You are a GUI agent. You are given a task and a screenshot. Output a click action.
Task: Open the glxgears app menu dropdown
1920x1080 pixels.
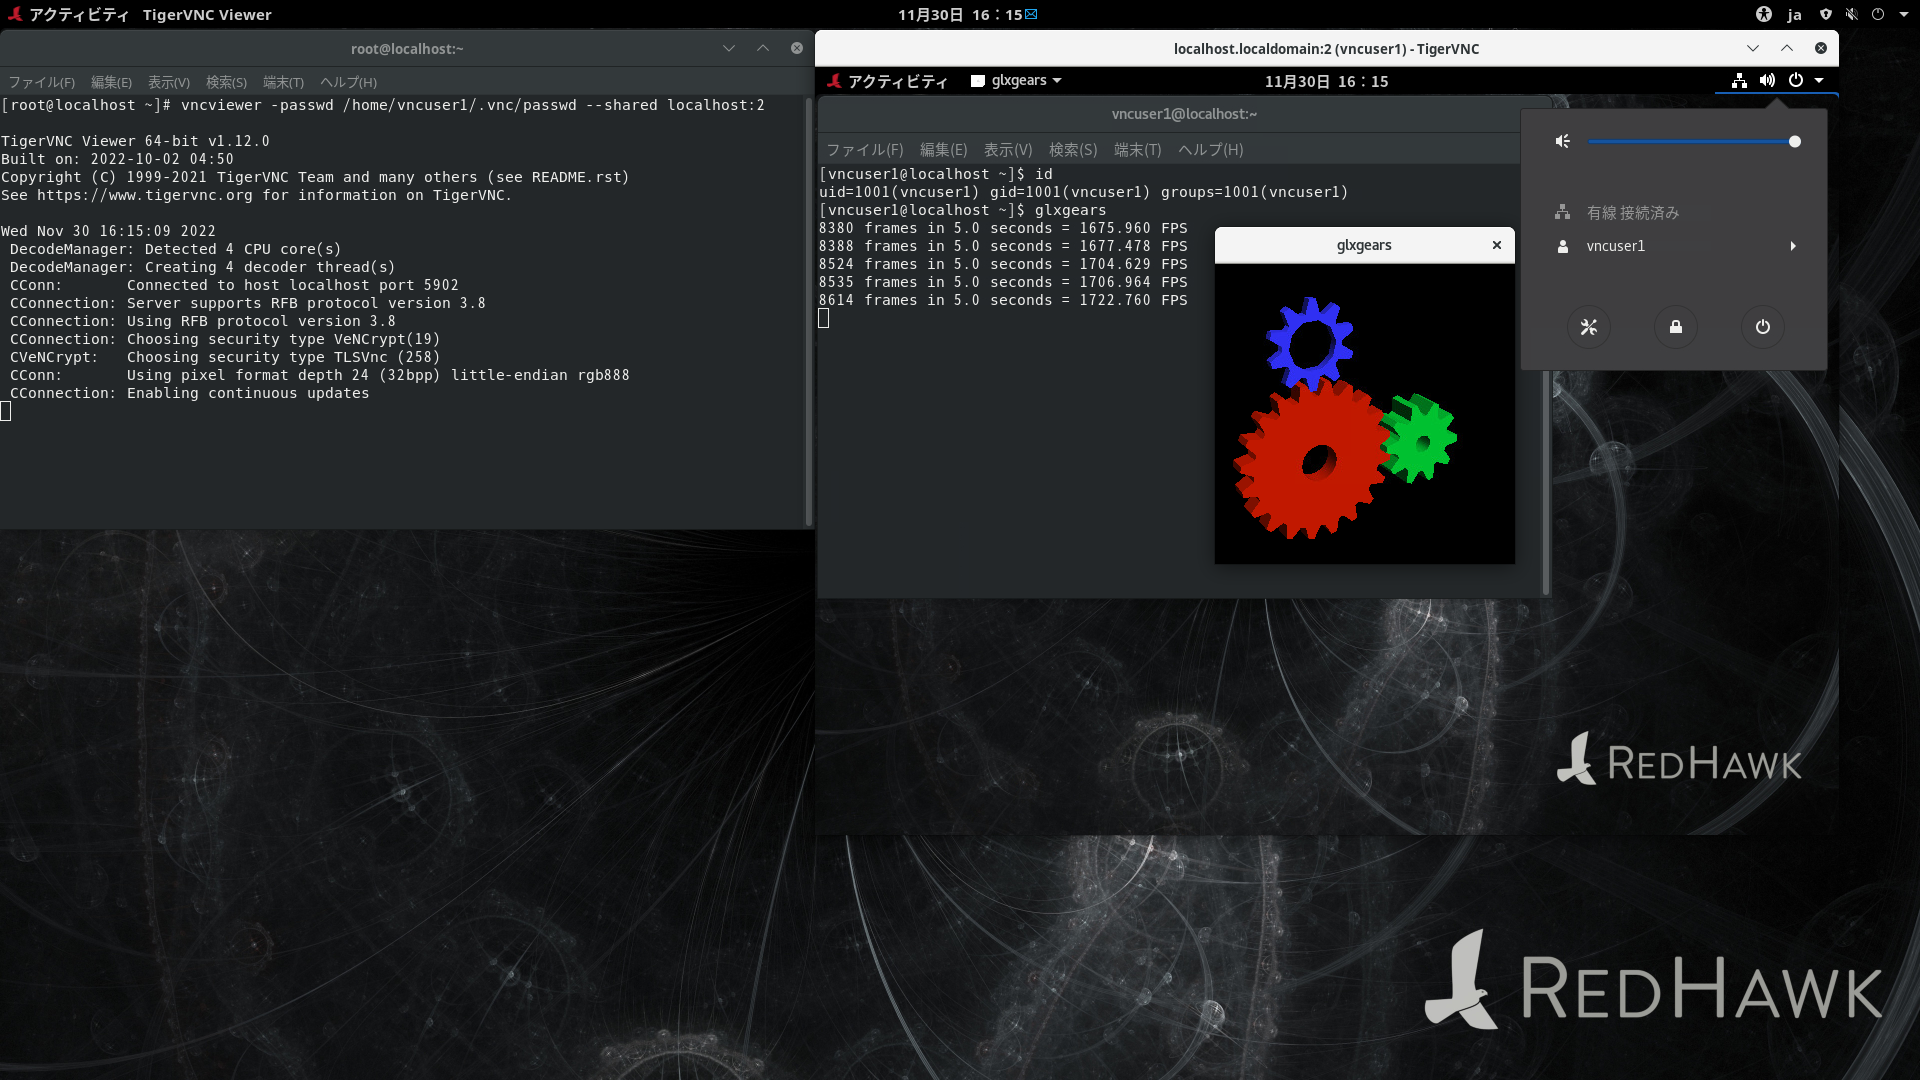pyautogui.click(x=1016, y=81)
